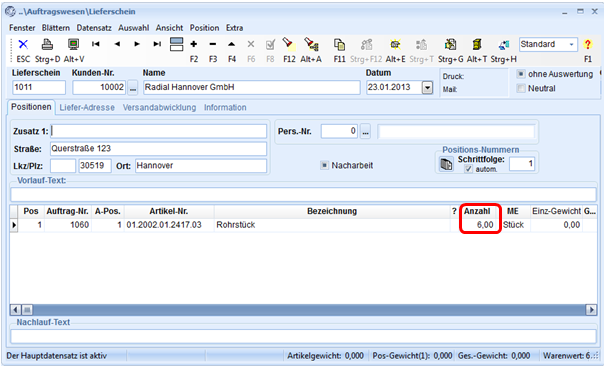Screen dimensions: 604x366
Task: Click the Name field Radial Hannover GmbH
Action: click(252, 87)
